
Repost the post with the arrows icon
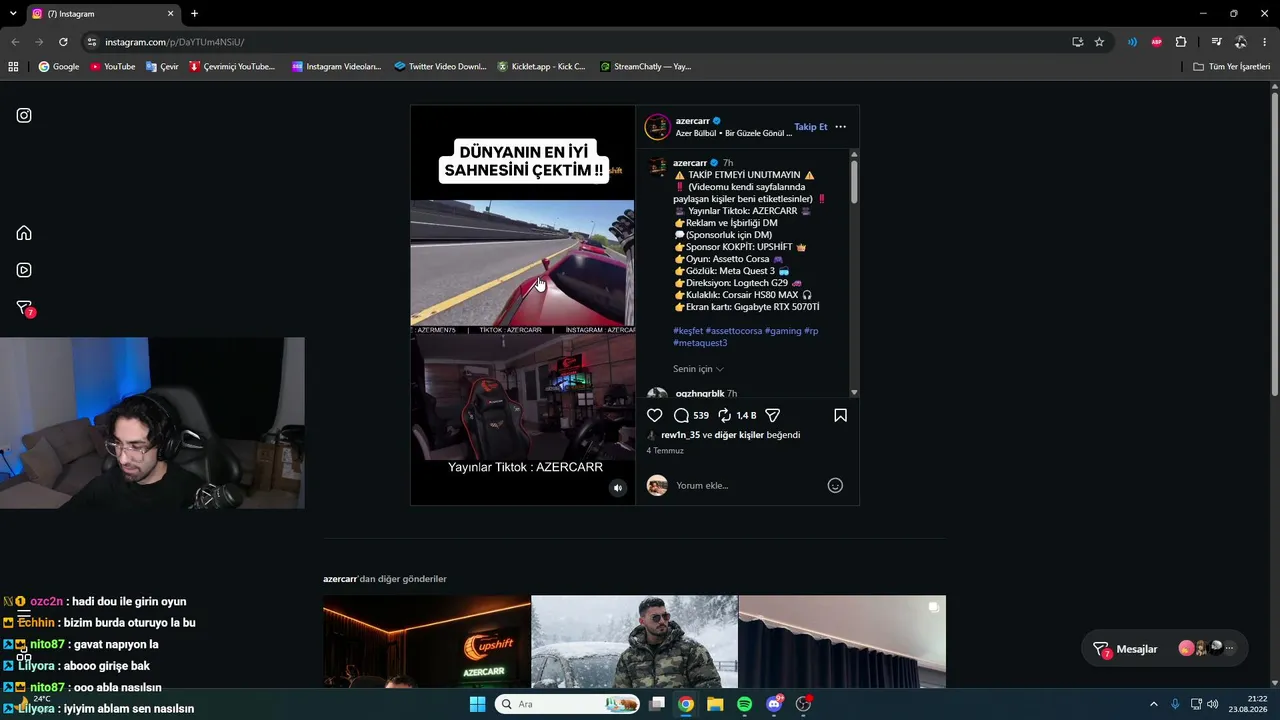point(725,415)
